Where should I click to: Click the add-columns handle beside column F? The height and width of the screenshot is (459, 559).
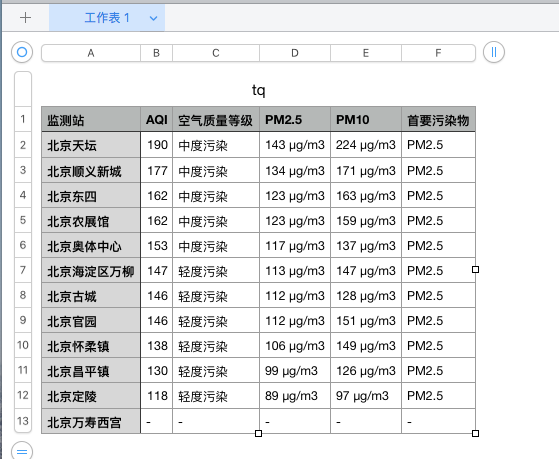point(494,52)
